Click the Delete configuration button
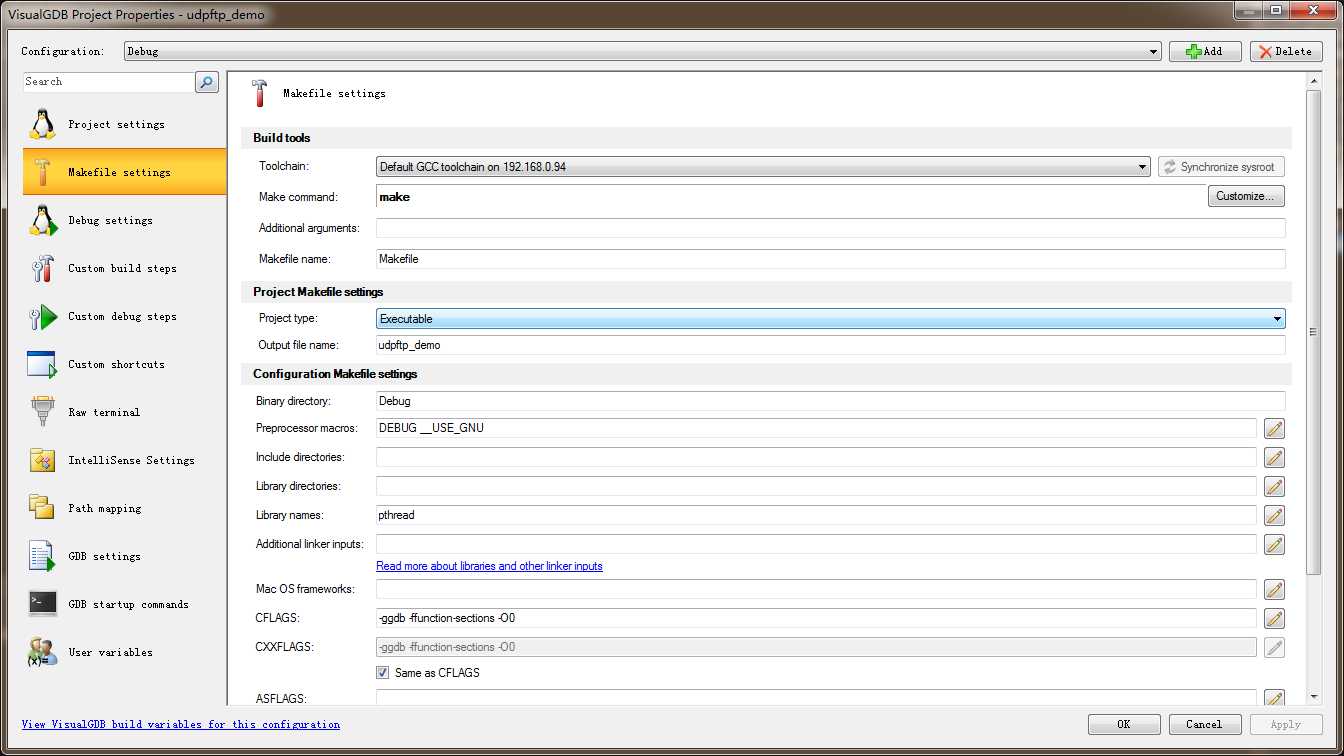 [1286, 51]
